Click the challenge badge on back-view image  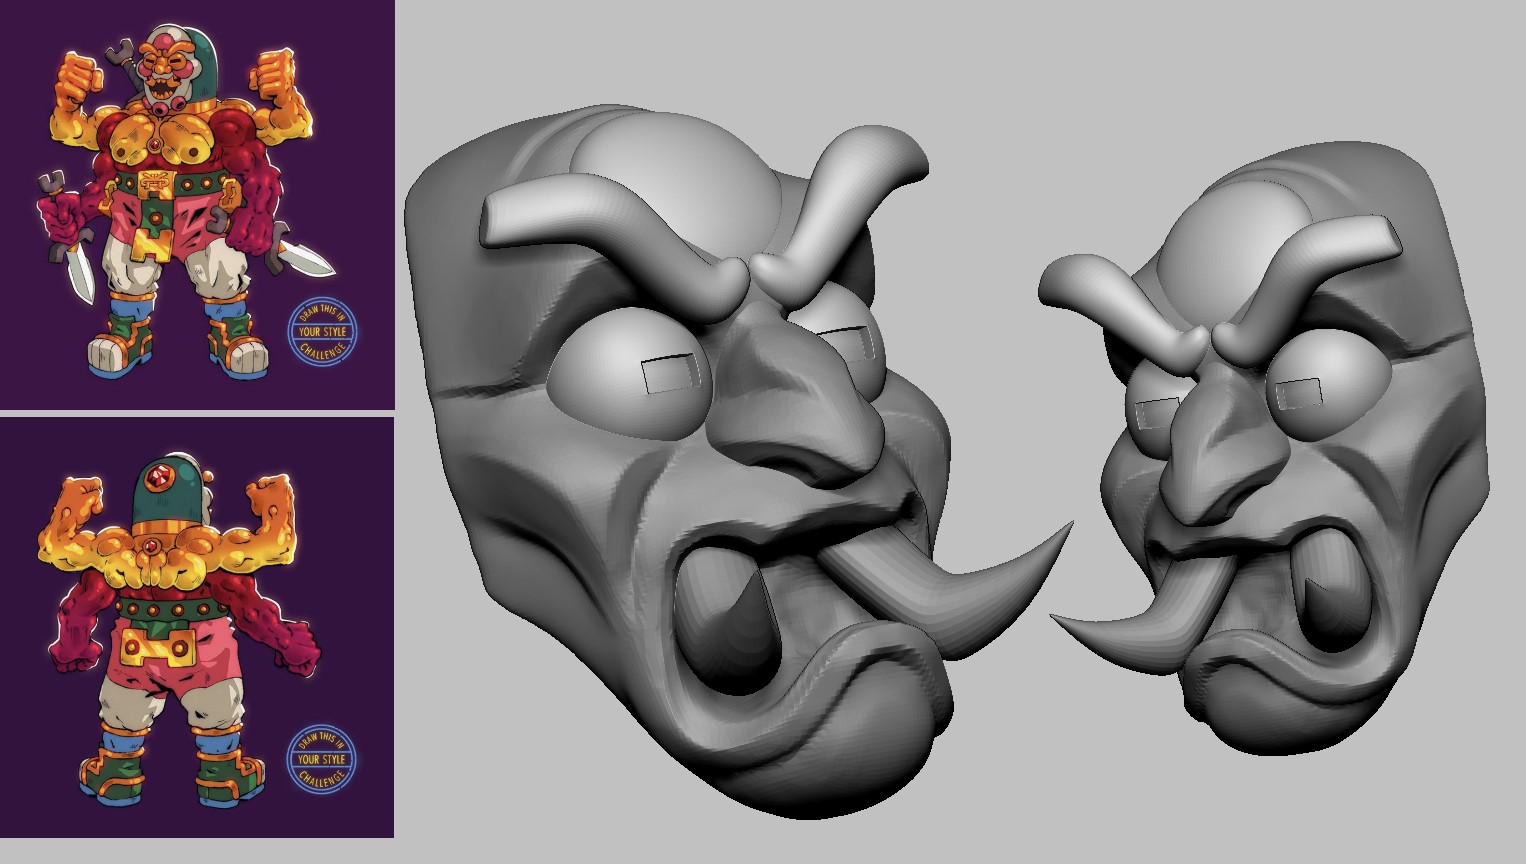click(x=322, y=758)
